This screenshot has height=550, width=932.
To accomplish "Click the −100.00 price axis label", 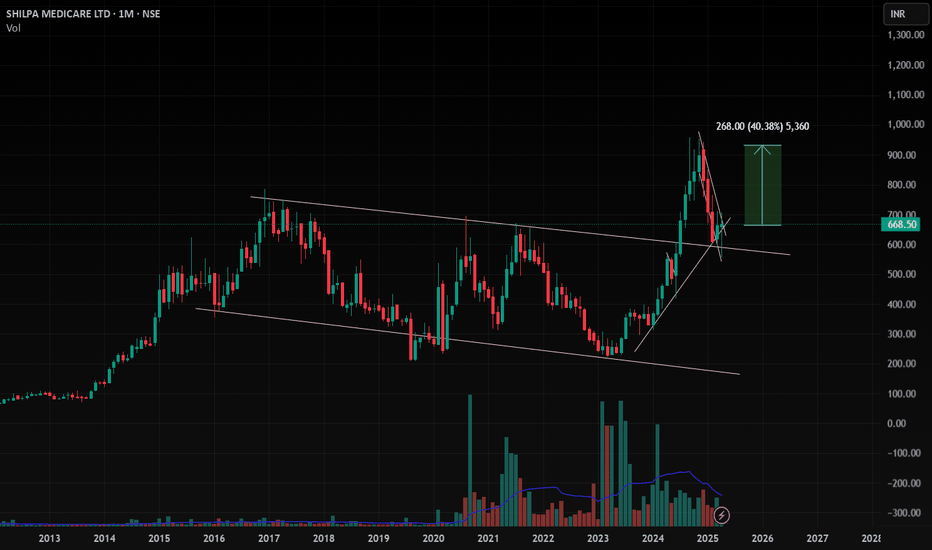I will (902, 453).
